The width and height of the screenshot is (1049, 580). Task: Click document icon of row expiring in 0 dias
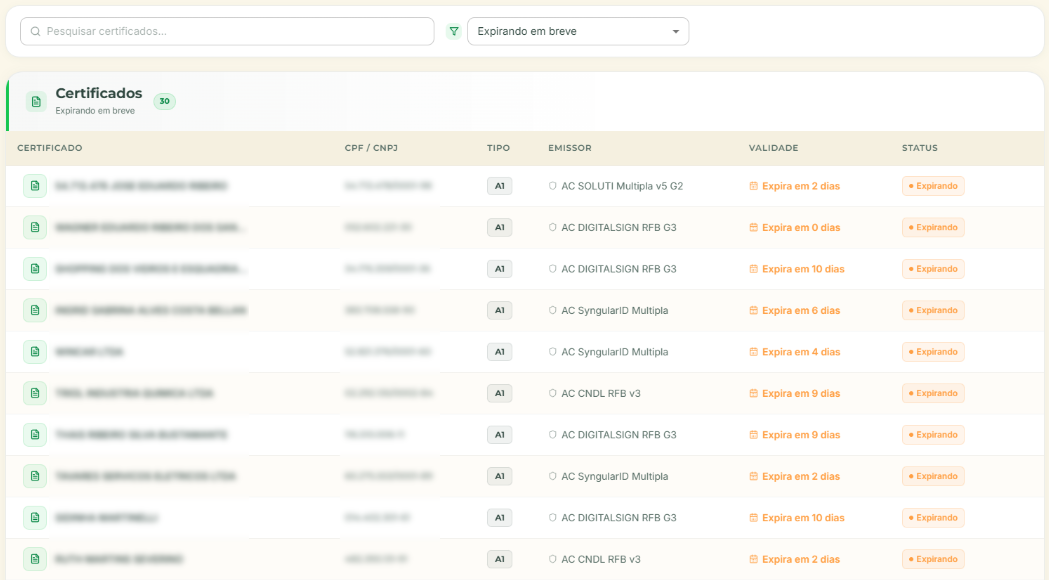[x=35, y=227]
